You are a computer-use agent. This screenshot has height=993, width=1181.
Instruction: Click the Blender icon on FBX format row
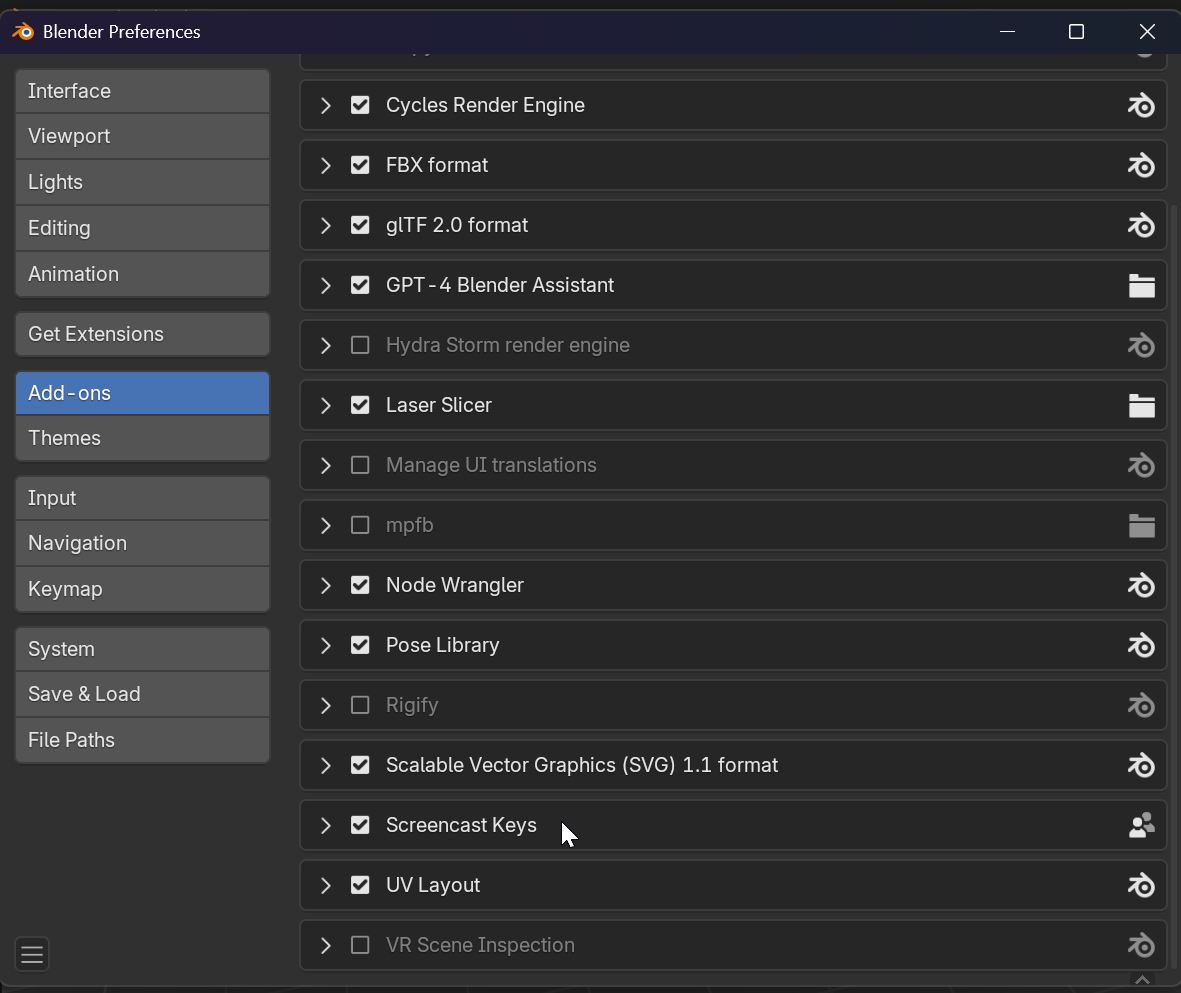(x=1141, y=165)
